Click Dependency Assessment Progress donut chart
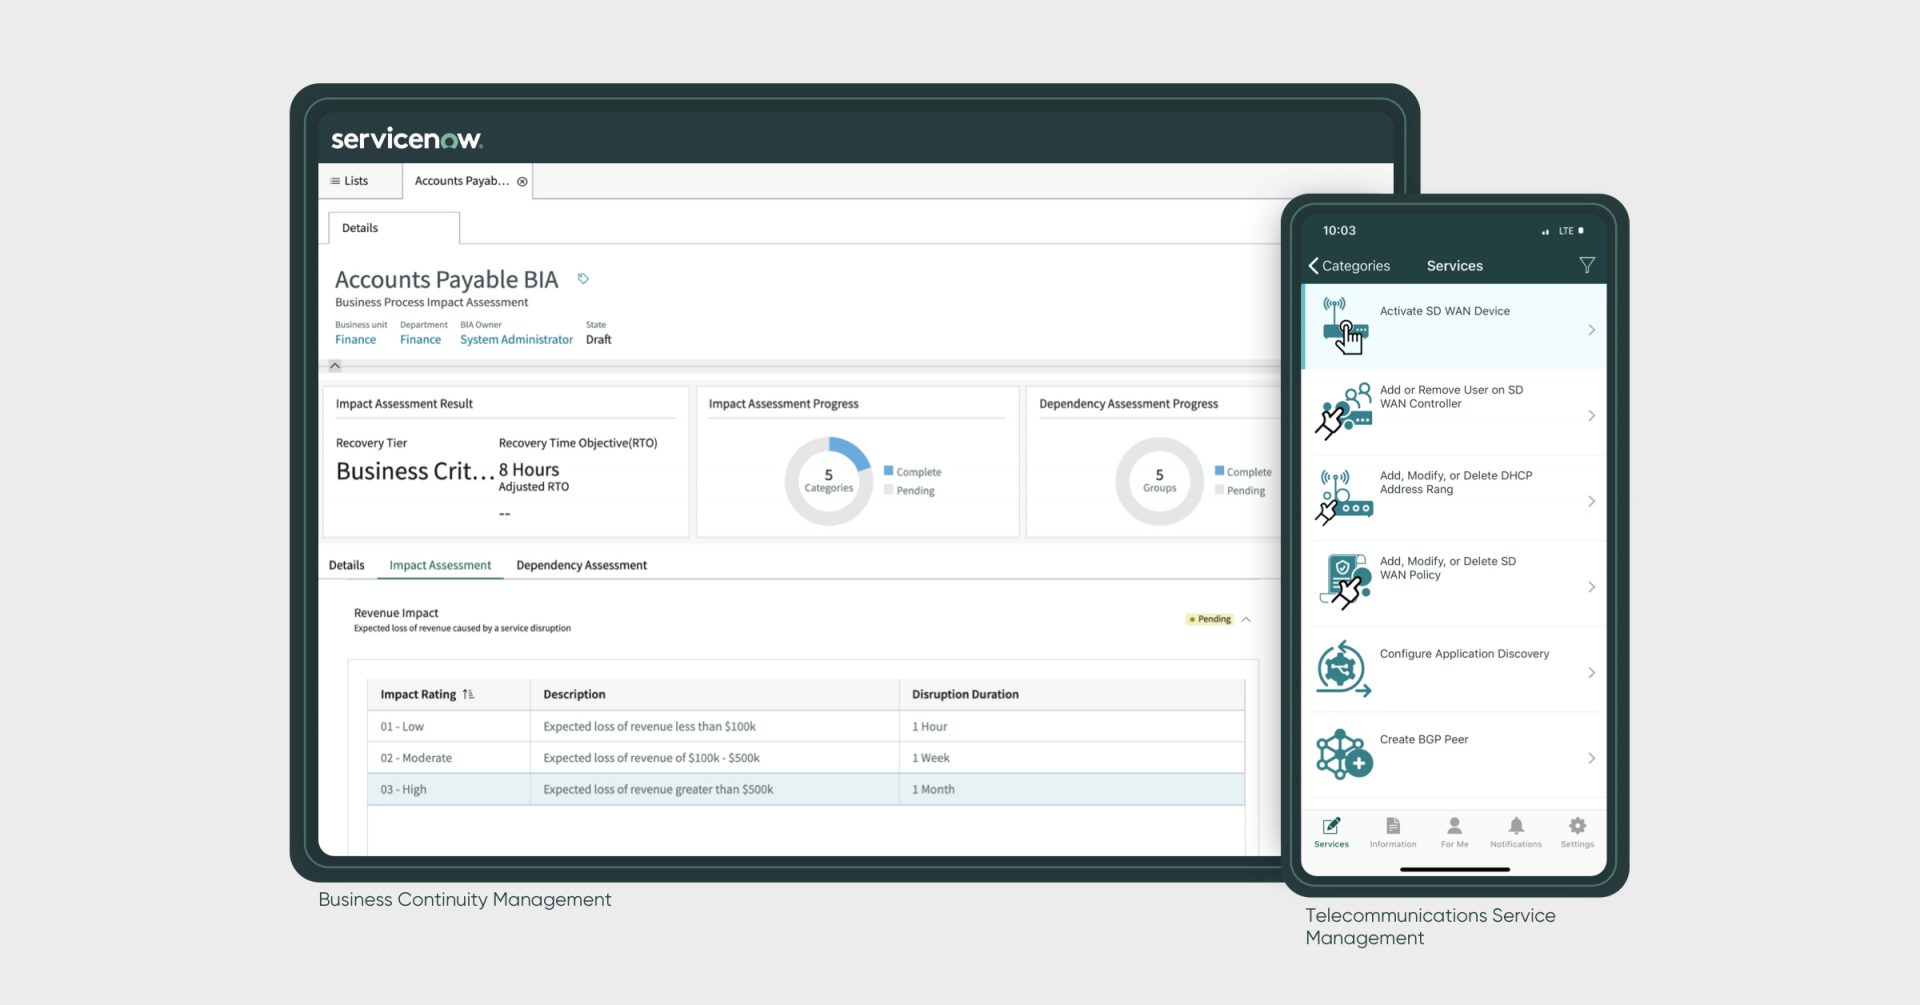 coord(1159,481)
